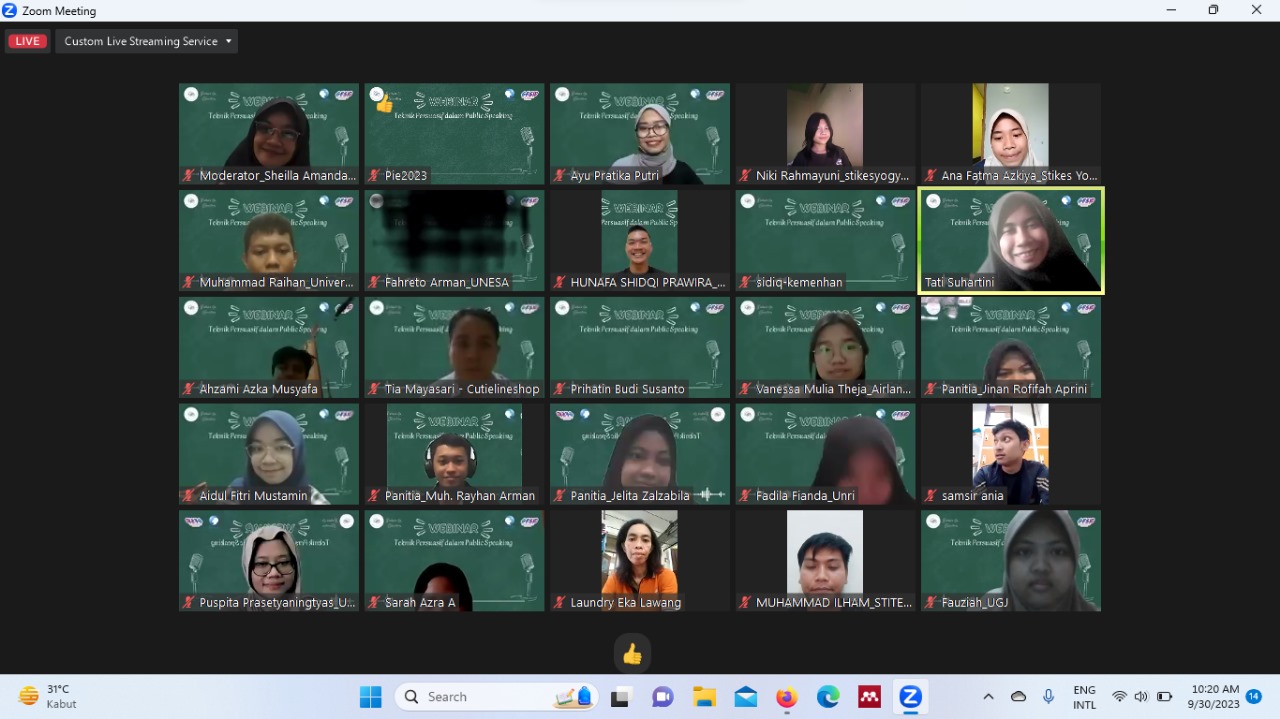Screen dimensions: 1280x719
Task: Click muted mic icon on samsir ania tile
Action: click(931, 496)
